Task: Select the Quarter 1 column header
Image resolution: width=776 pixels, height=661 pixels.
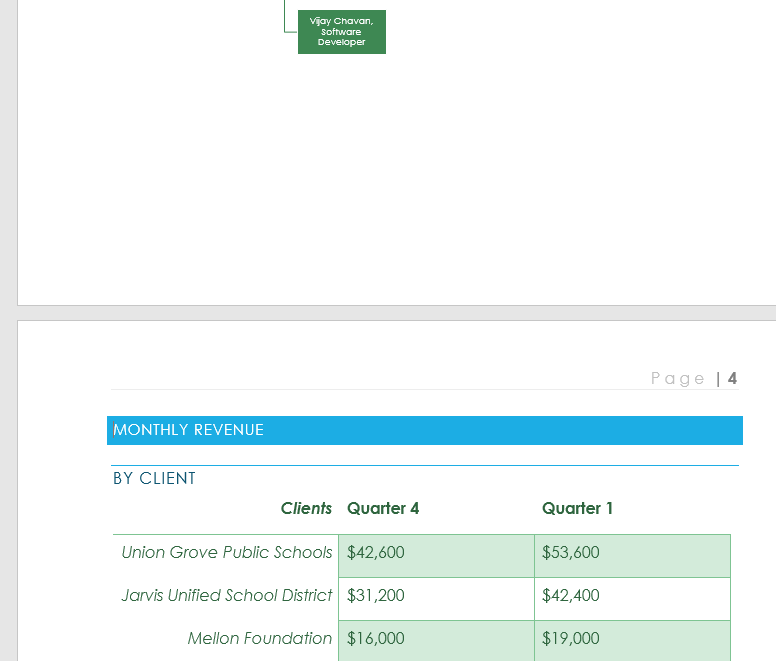Action: tap(577, 508)
